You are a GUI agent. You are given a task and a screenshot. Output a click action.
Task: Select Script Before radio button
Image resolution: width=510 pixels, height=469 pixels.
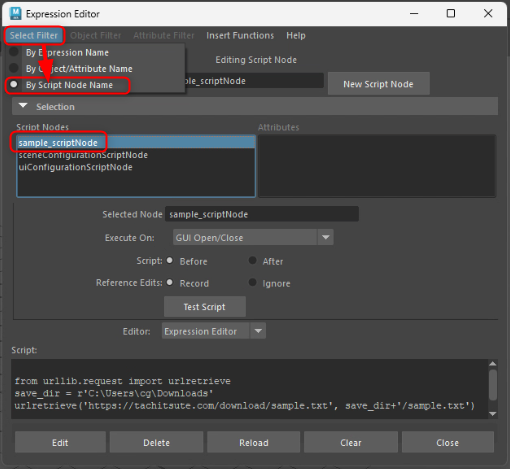pyautogui.click(x=170, y=260)
